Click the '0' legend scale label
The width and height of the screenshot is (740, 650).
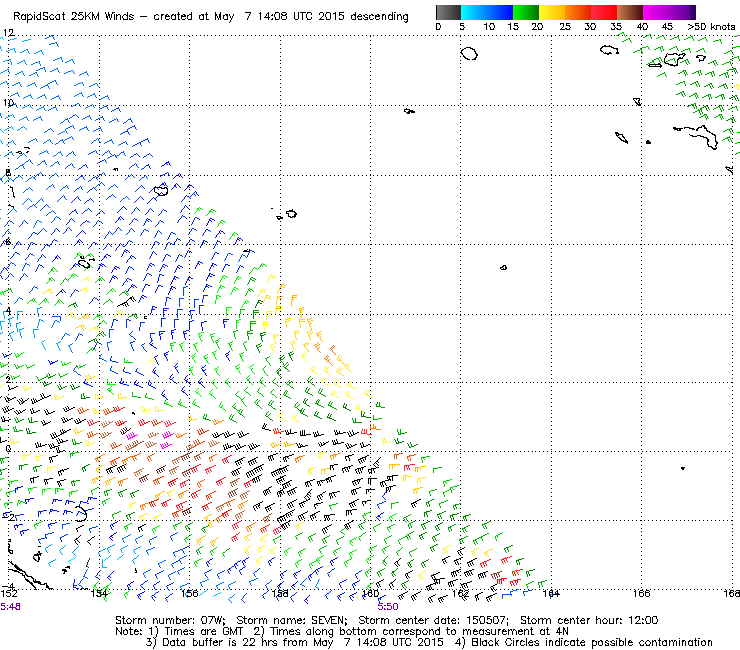438,26
